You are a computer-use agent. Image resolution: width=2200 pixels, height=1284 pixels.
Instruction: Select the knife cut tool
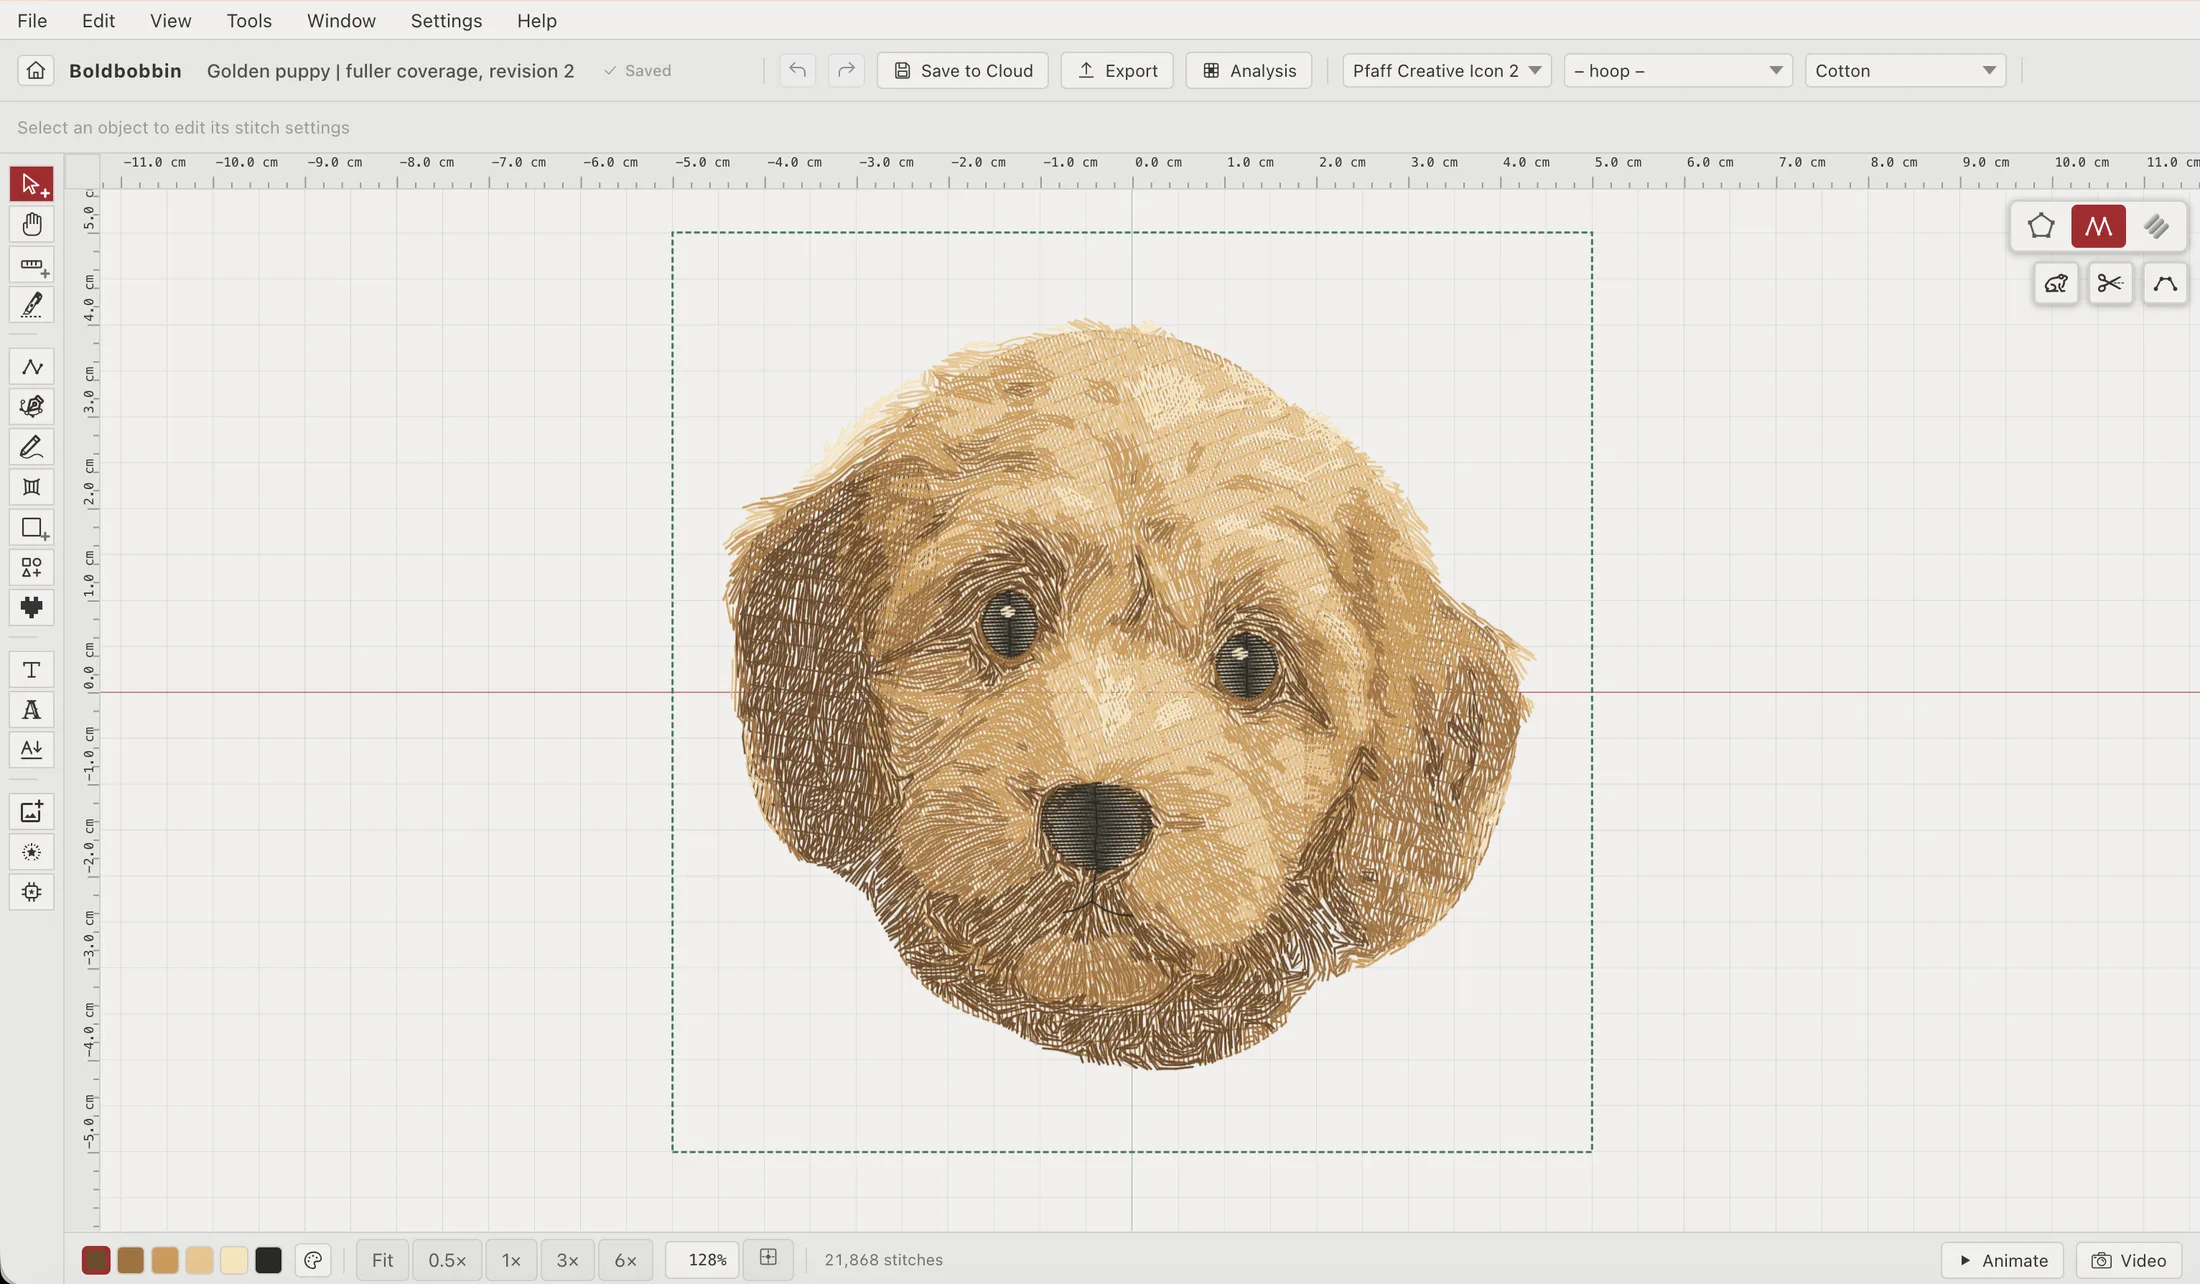click(x=32, y=305)
